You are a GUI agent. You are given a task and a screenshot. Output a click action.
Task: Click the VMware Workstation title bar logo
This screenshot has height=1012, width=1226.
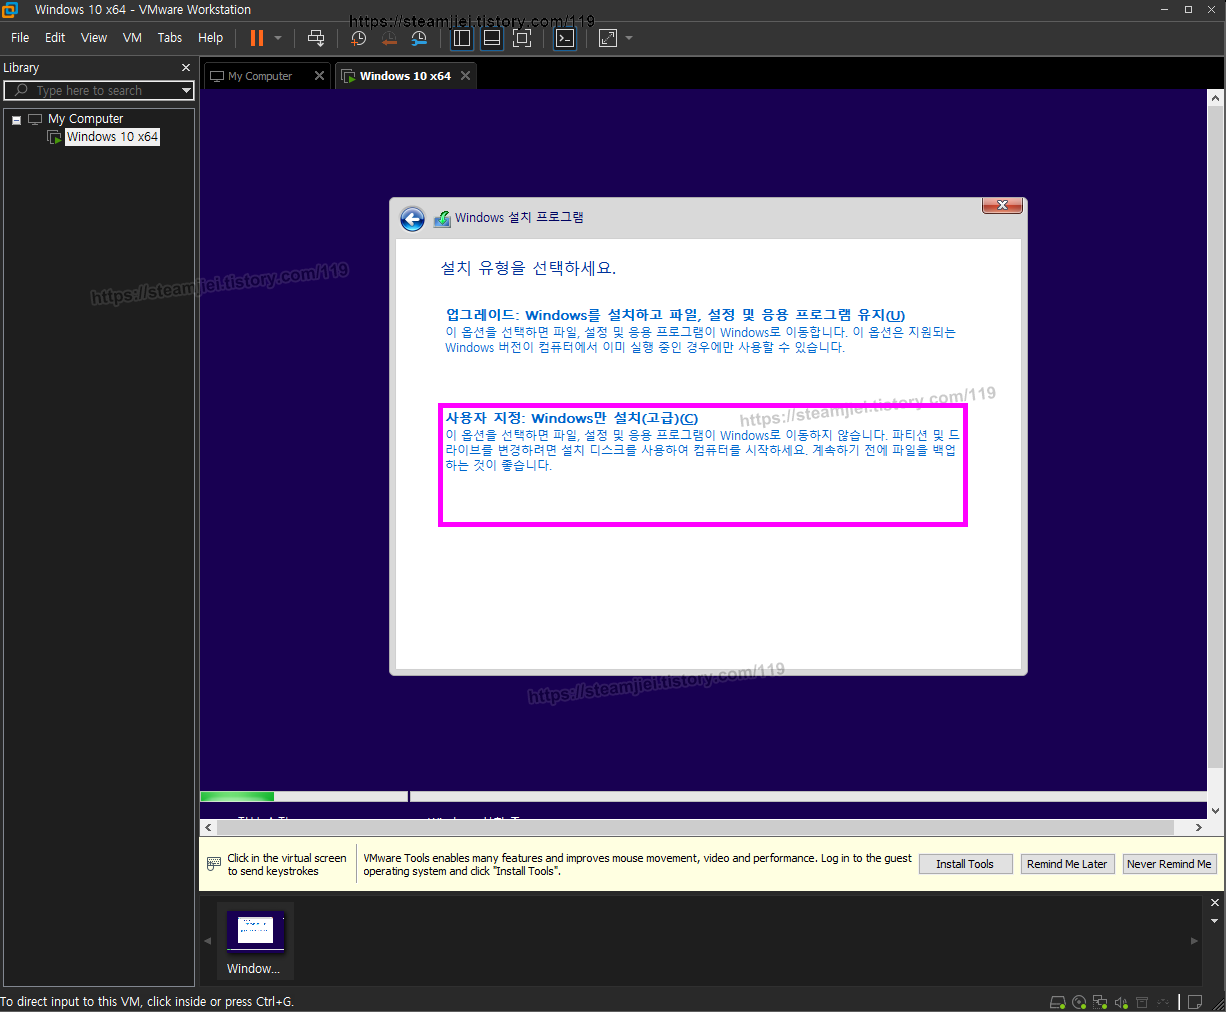pos(10,10)
